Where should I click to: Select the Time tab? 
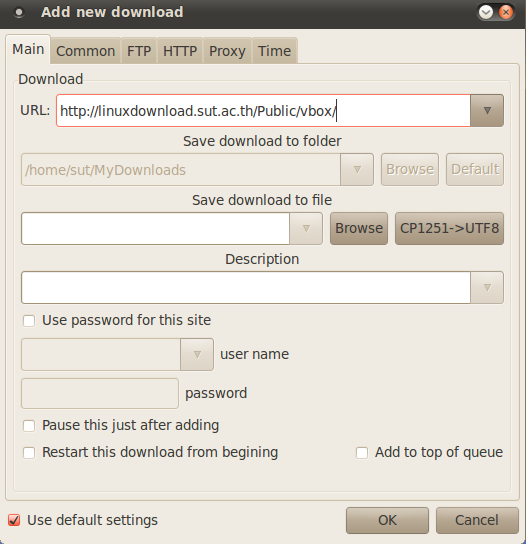tap(274, 51)
